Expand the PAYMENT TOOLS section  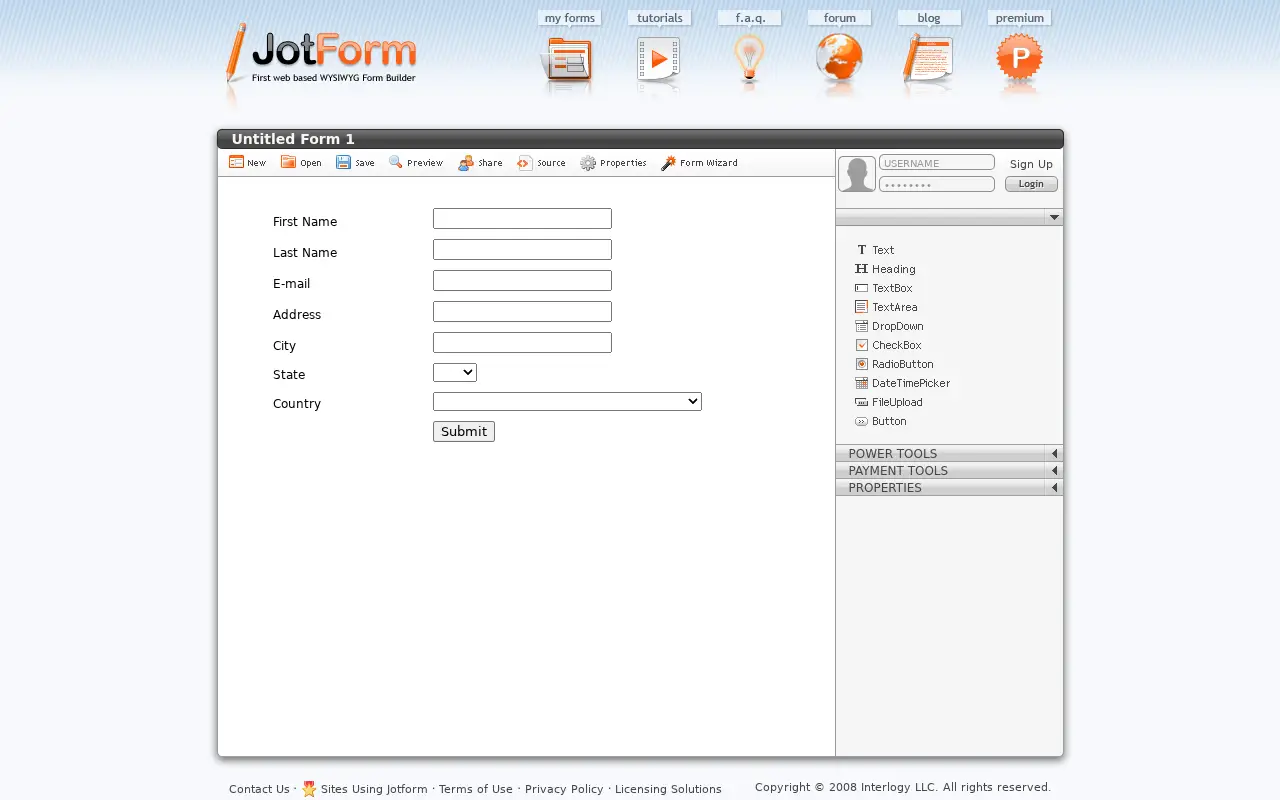(x=949, y=471)
